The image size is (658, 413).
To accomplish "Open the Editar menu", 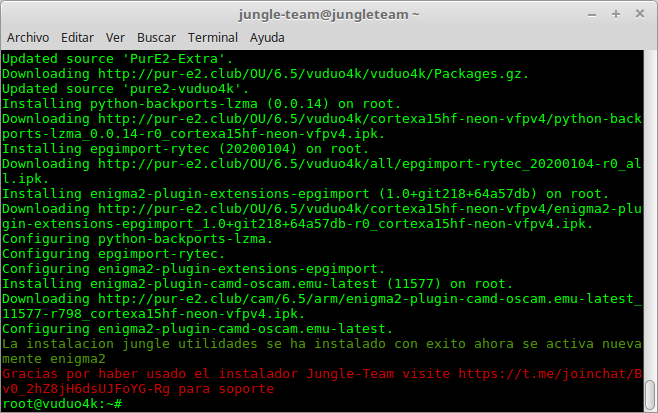I will click(77, 37).
